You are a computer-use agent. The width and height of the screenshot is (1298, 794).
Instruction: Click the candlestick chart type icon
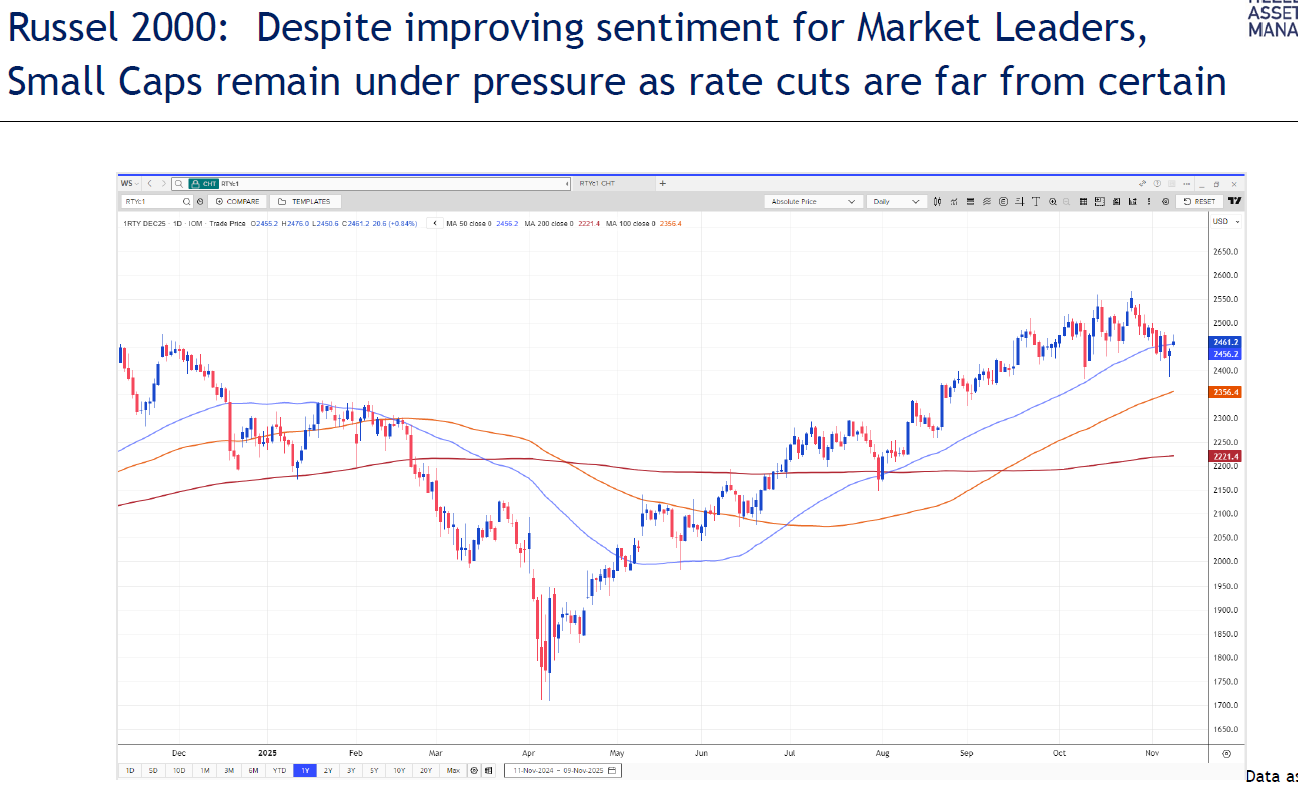pyautogui.click(x=938, y=201)
